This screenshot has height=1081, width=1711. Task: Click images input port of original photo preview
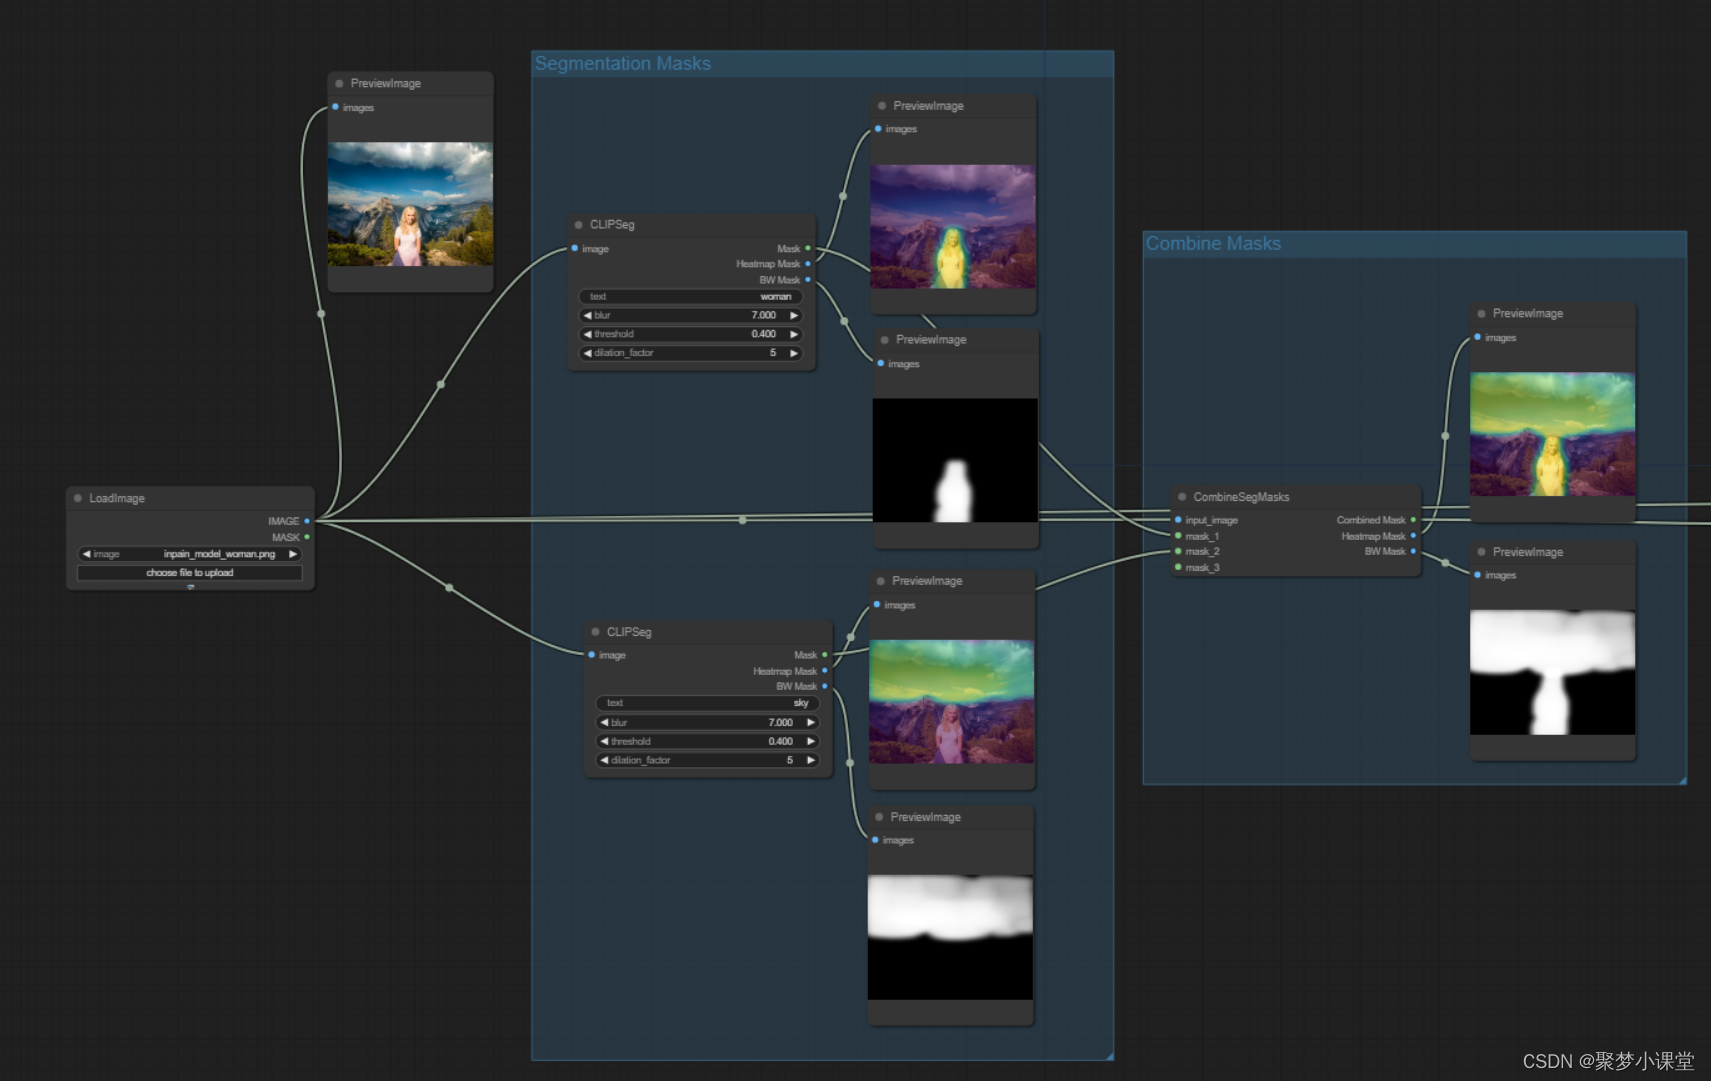tap(336, 107)
